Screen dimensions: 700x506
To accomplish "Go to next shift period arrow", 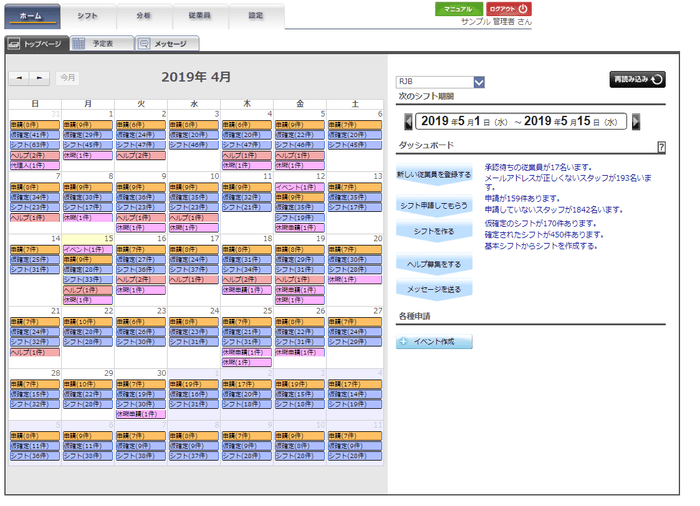I will tap(636, 121).
